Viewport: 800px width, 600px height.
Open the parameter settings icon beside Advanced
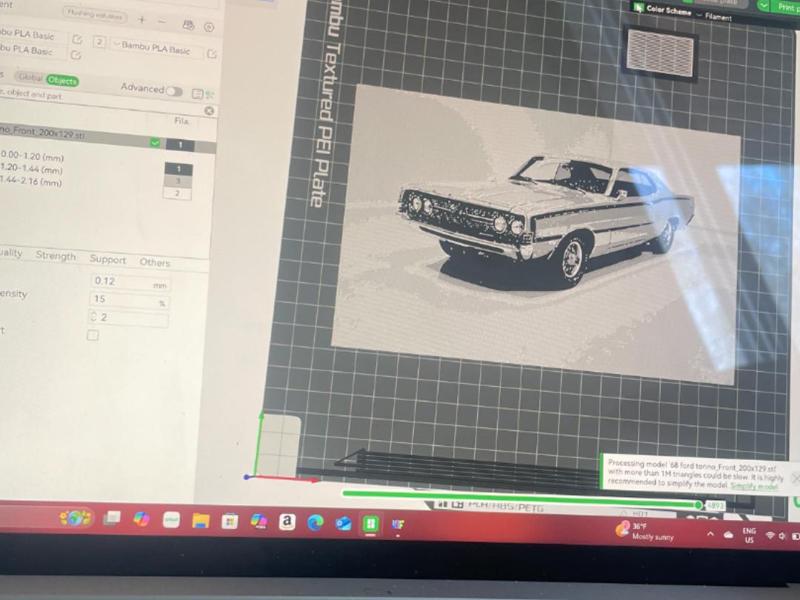pyautogui.click(x=198, y=93)
